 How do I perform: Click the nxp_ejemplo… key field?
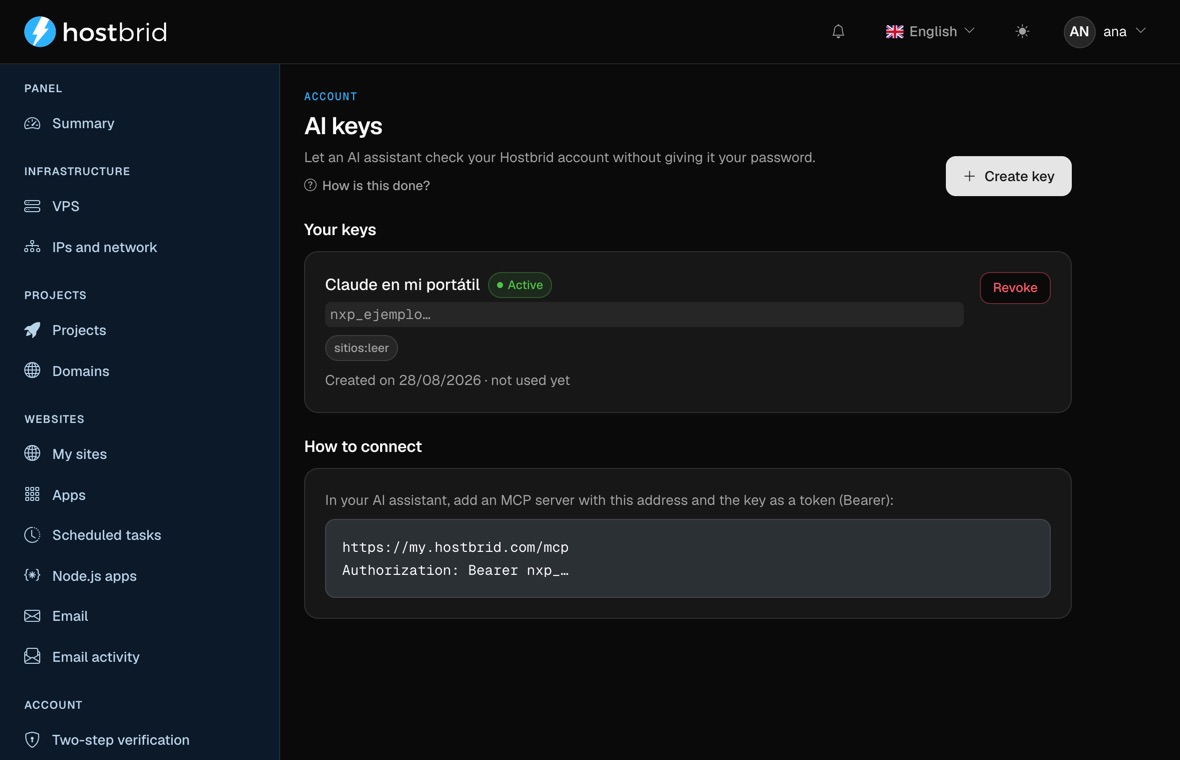tap(644, 315)
